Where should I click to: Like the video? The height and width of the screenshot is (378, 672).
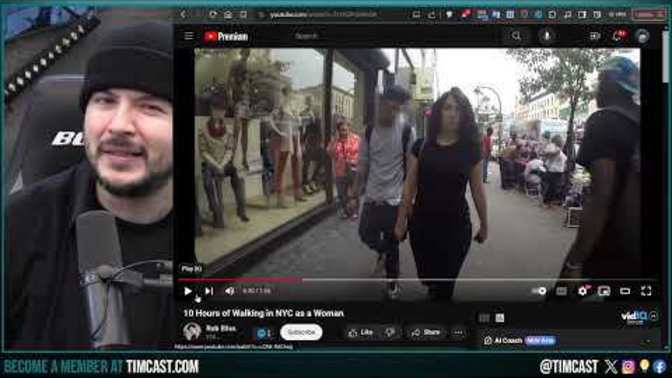(360, 333)
